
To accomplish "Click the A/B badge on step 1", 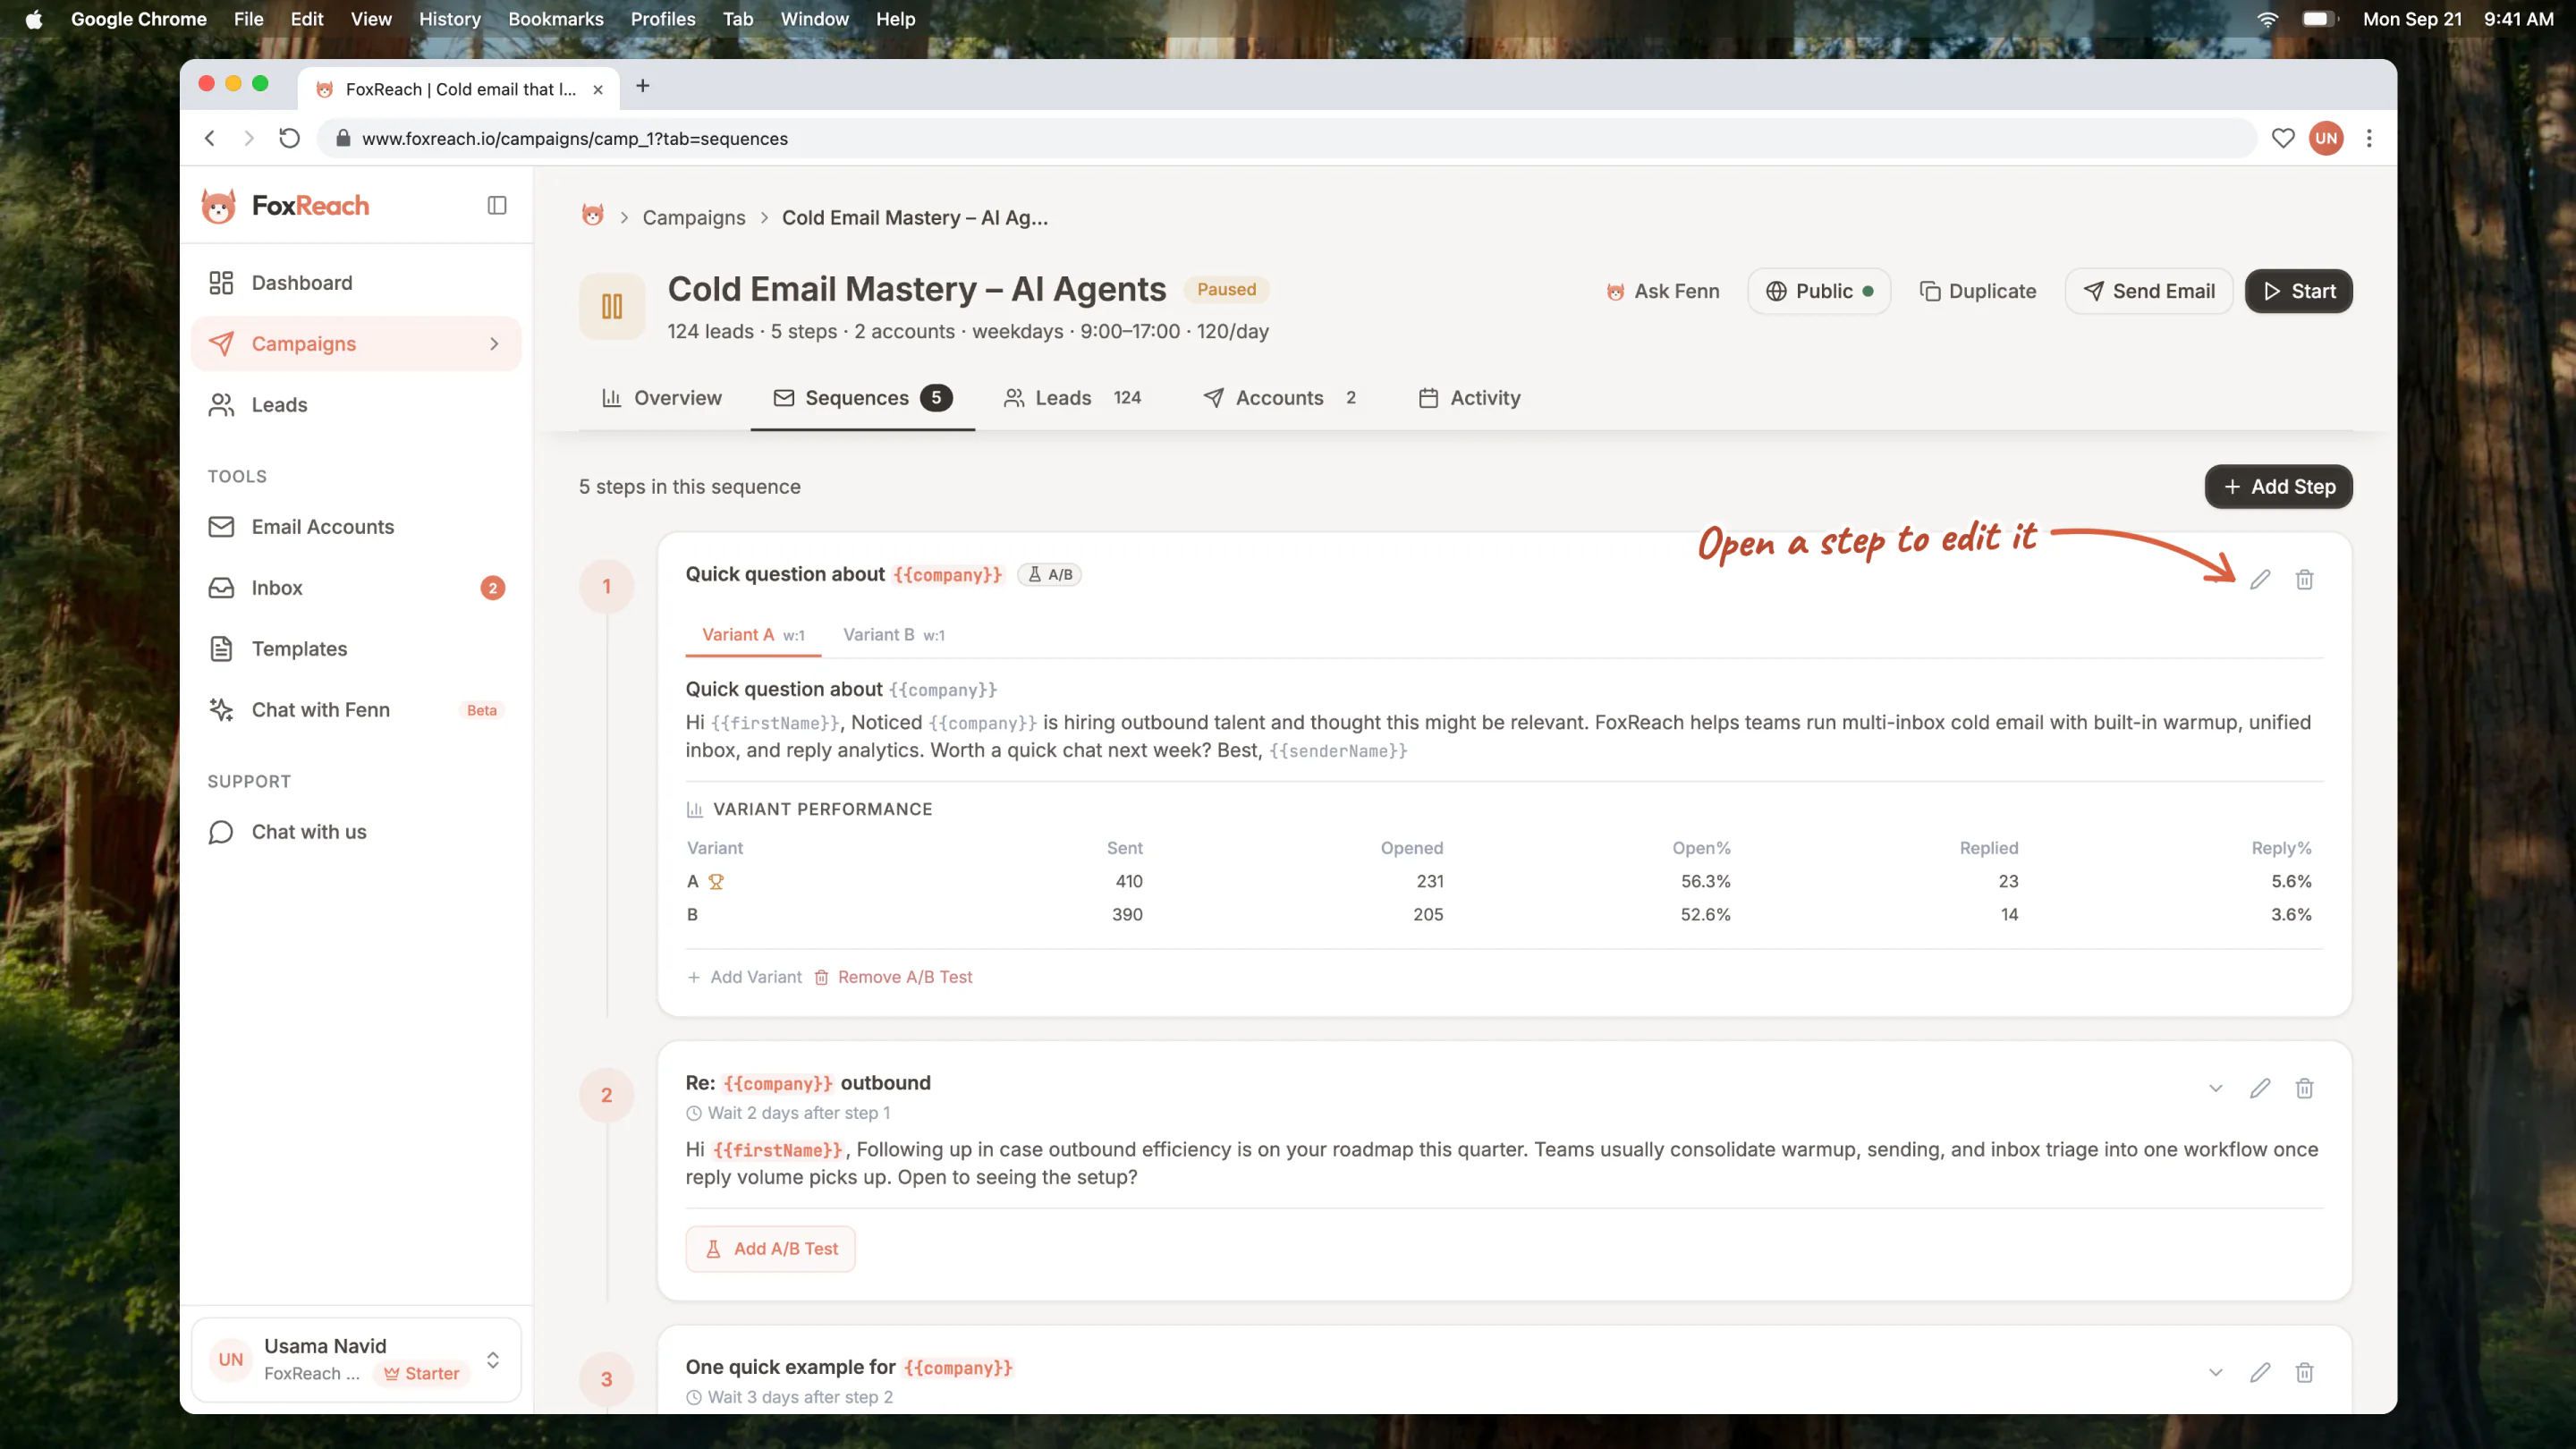I will (x=1049, y=574).
